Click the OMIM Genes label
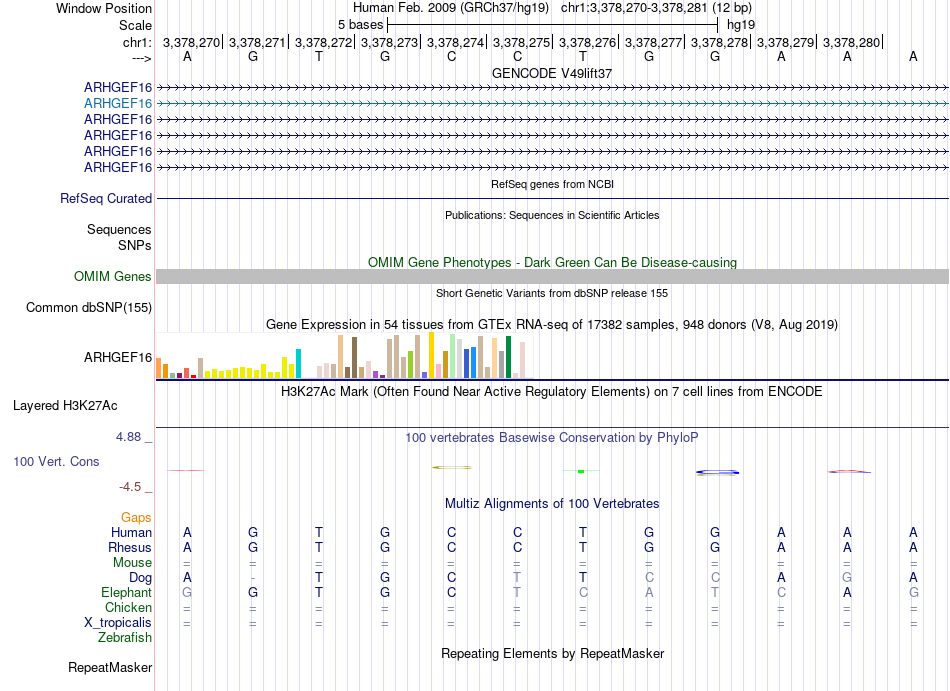The height and width of the screenshot is (691, 950). [113, 277]
